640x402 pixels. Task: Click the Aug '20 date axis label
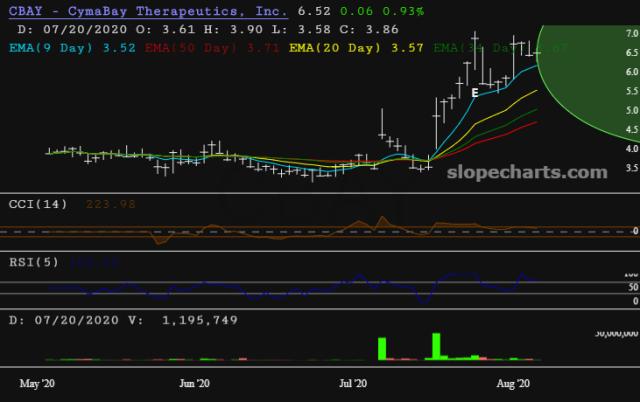[x=512, y=383]
